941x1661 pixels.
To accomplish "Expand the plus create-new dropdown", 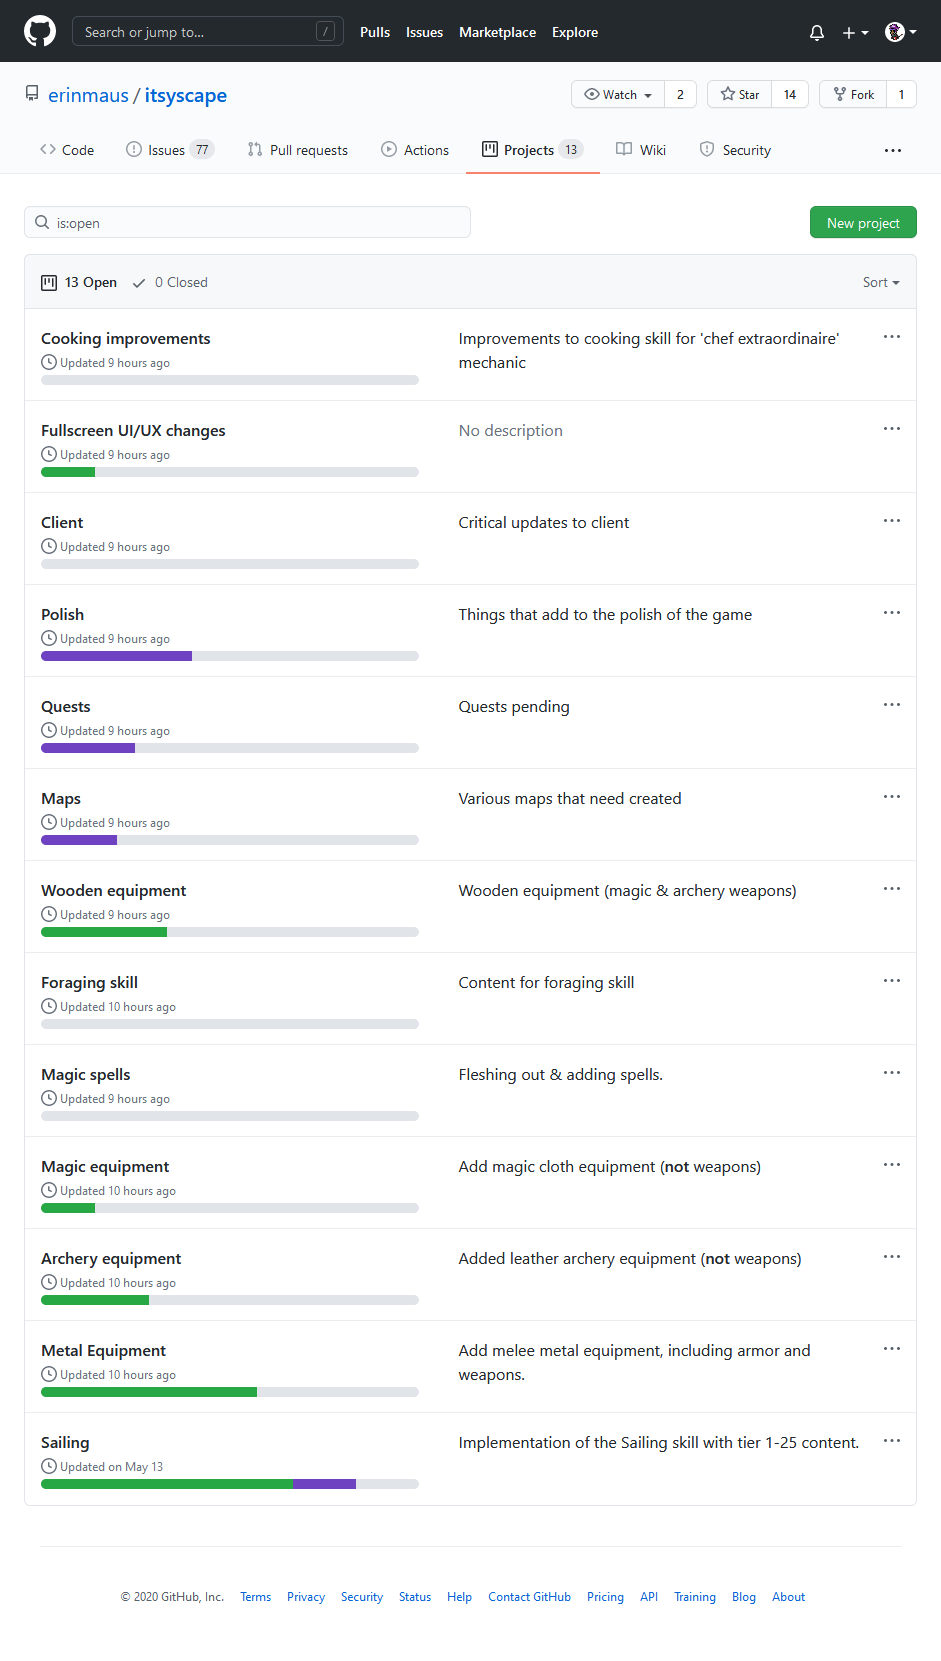I will pyautogui.click(x=854, y=32).
